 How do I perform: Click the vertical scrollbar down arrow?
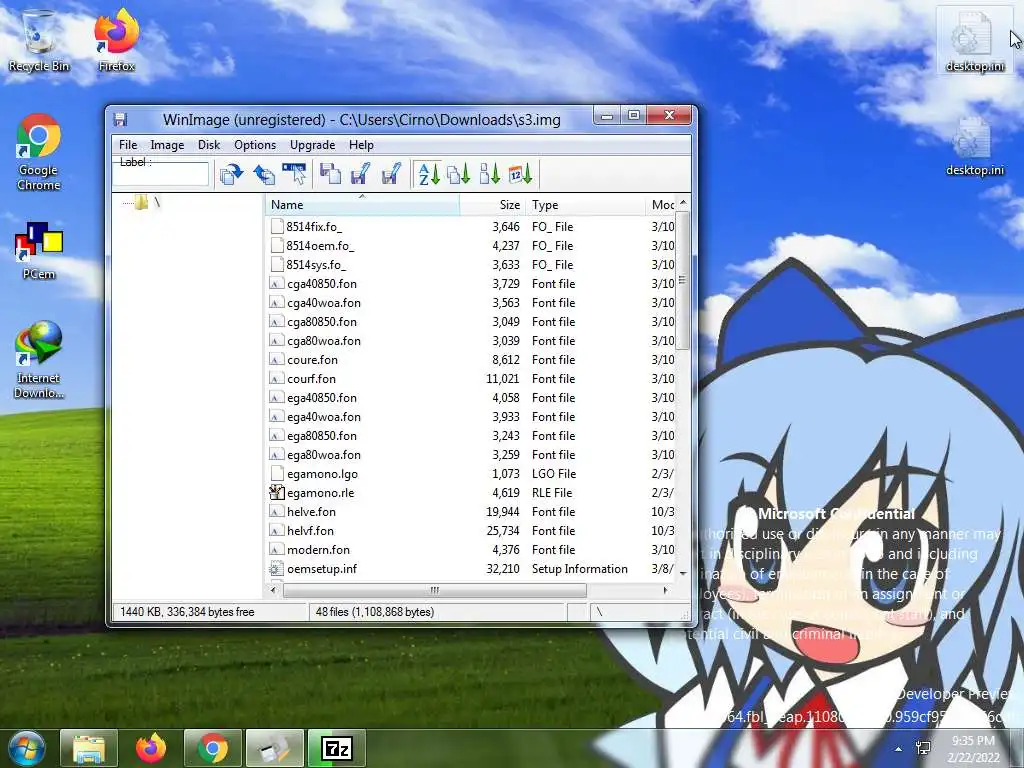(682, 573)
